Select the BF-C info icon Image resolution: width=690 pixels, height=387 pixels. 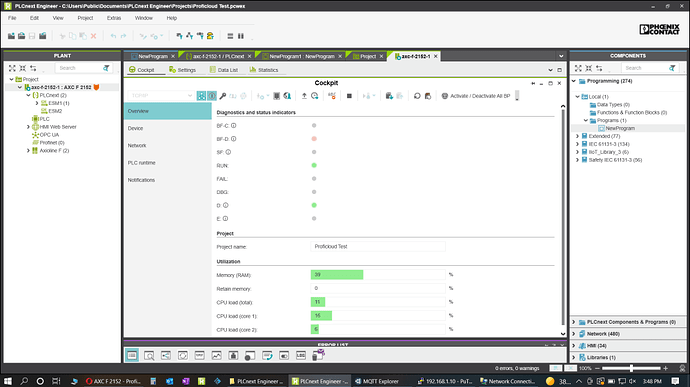pos(234,125)
